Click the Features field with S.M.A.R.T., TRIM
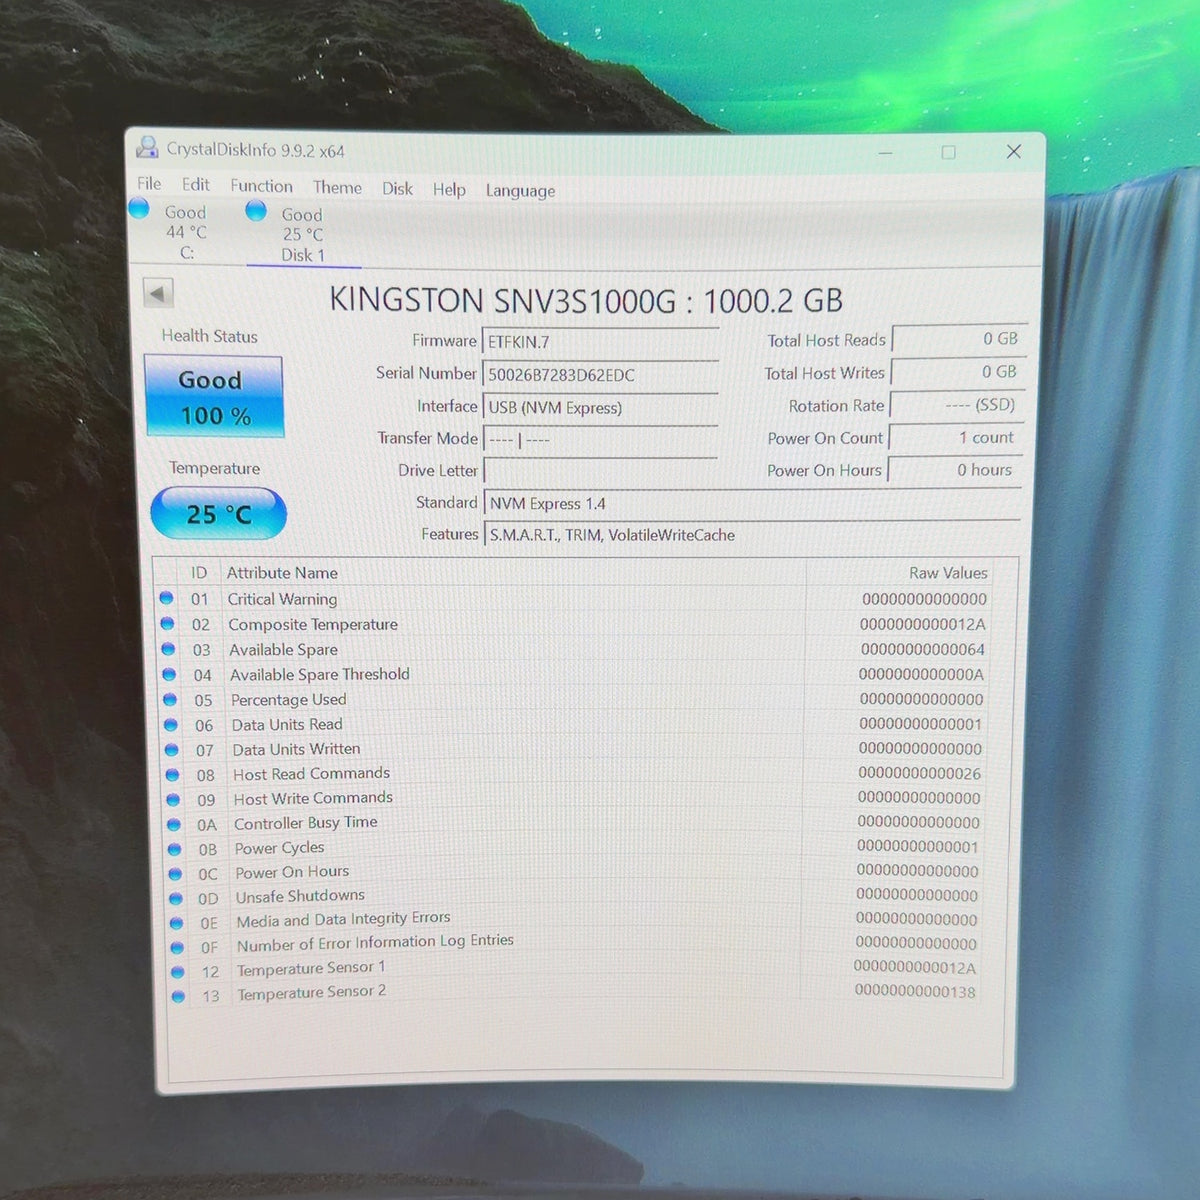Screen dimensions: 1200x1200 [752, 535]
